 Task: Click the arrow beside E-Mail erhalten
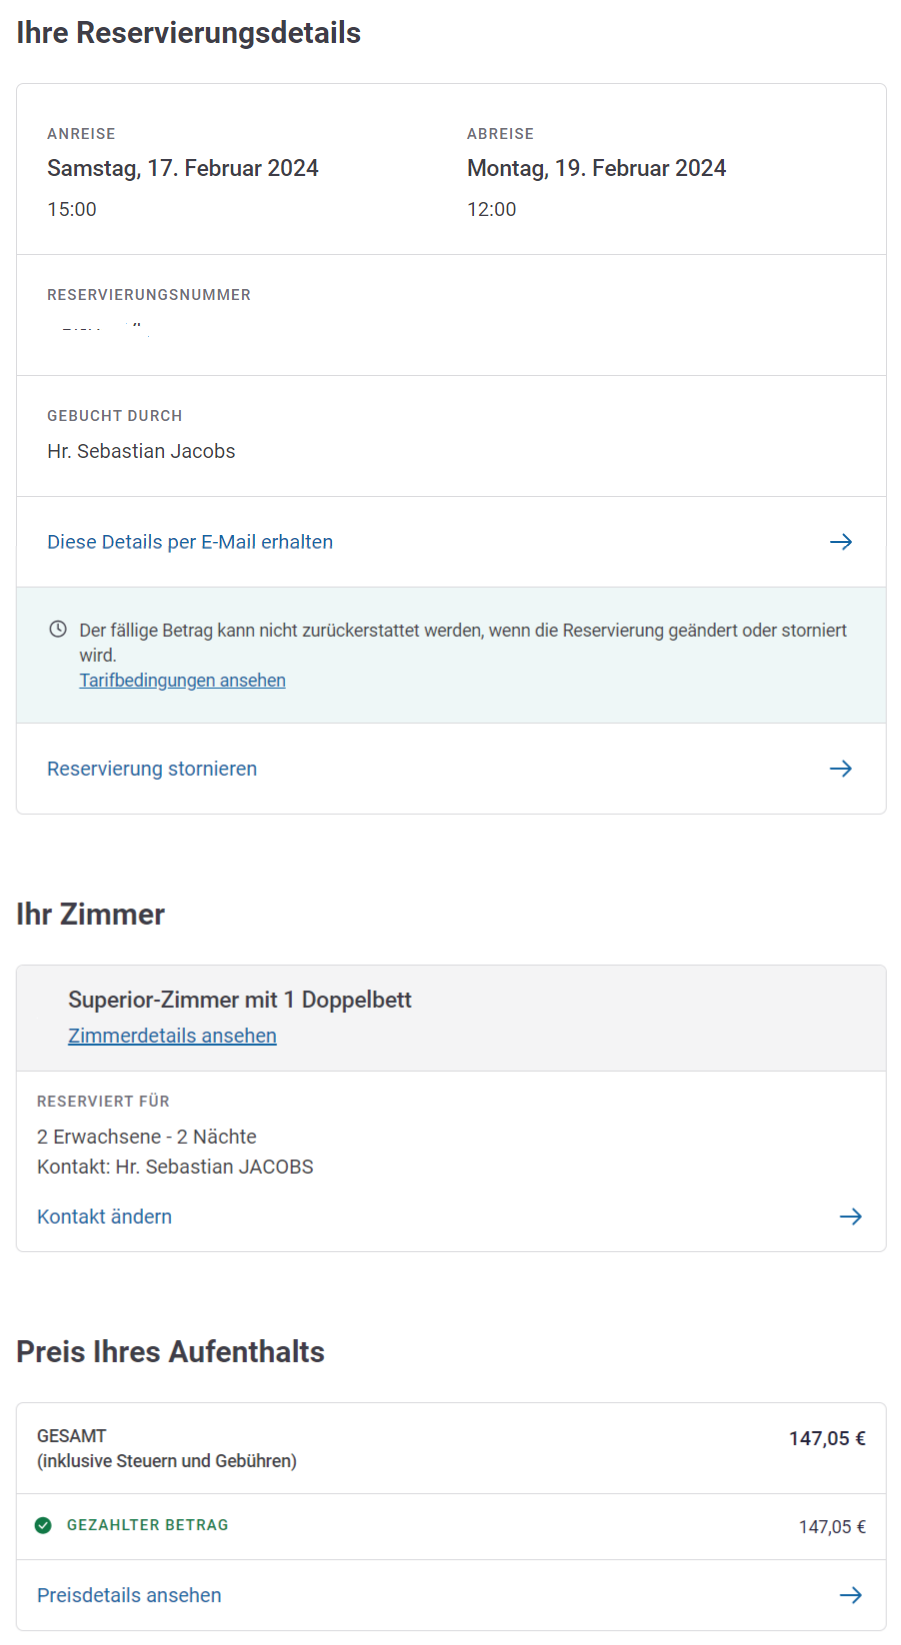pos(841,542)
